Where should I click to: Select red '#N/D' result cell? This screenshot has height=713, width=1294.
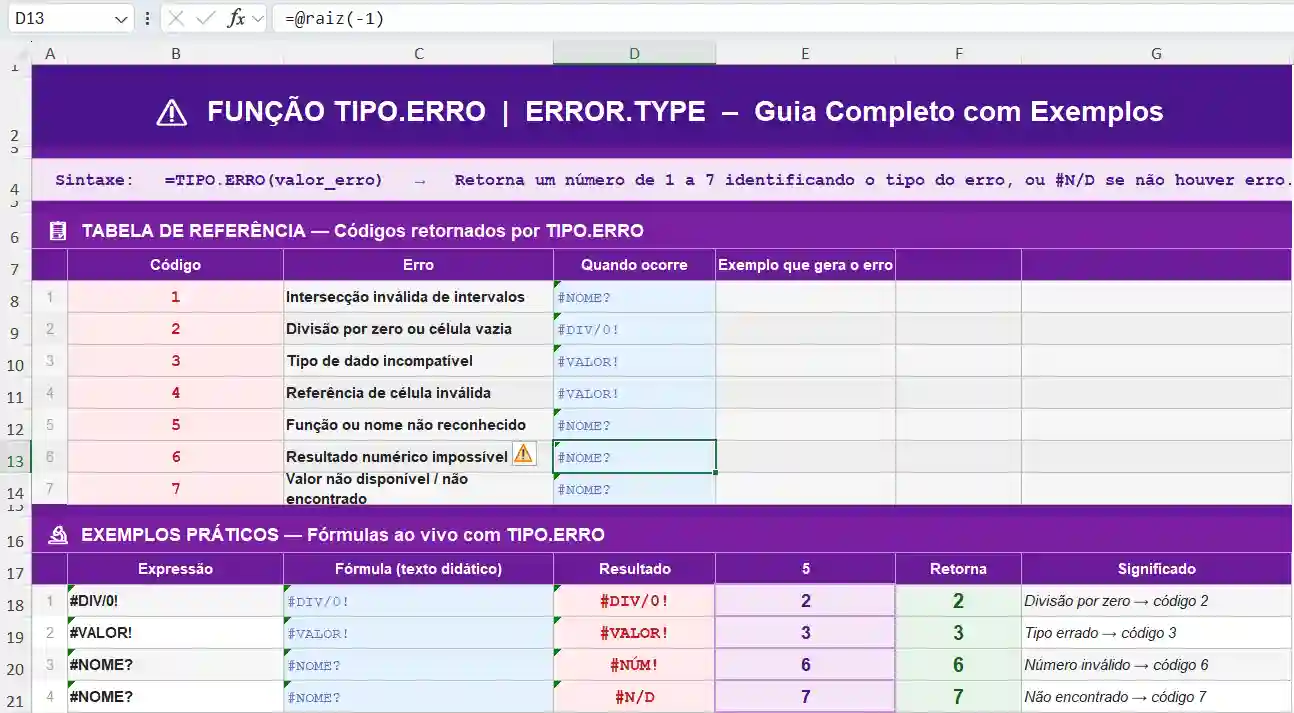point(634,697)
